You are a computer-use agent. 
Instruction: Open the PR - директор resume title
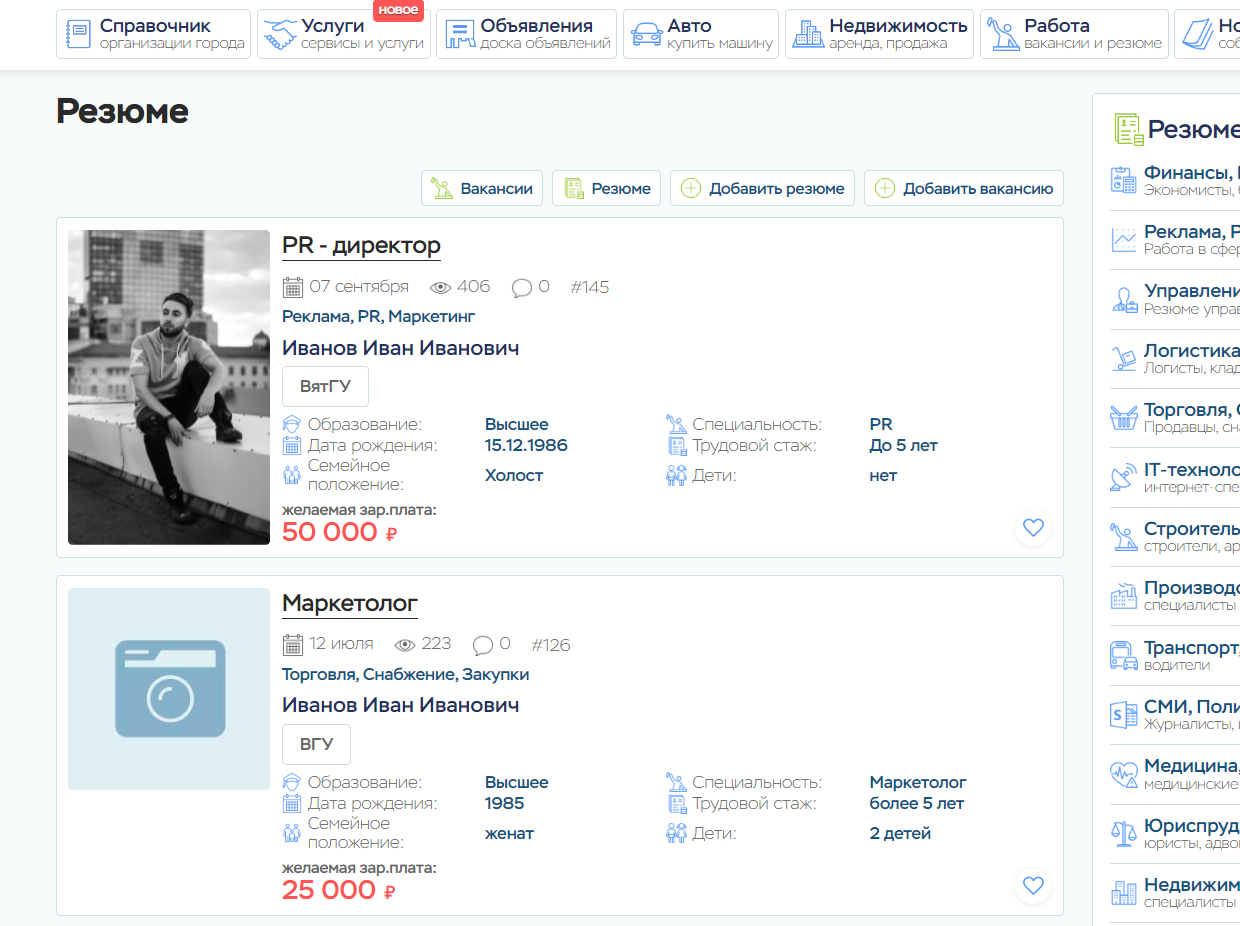coord(361,245)
